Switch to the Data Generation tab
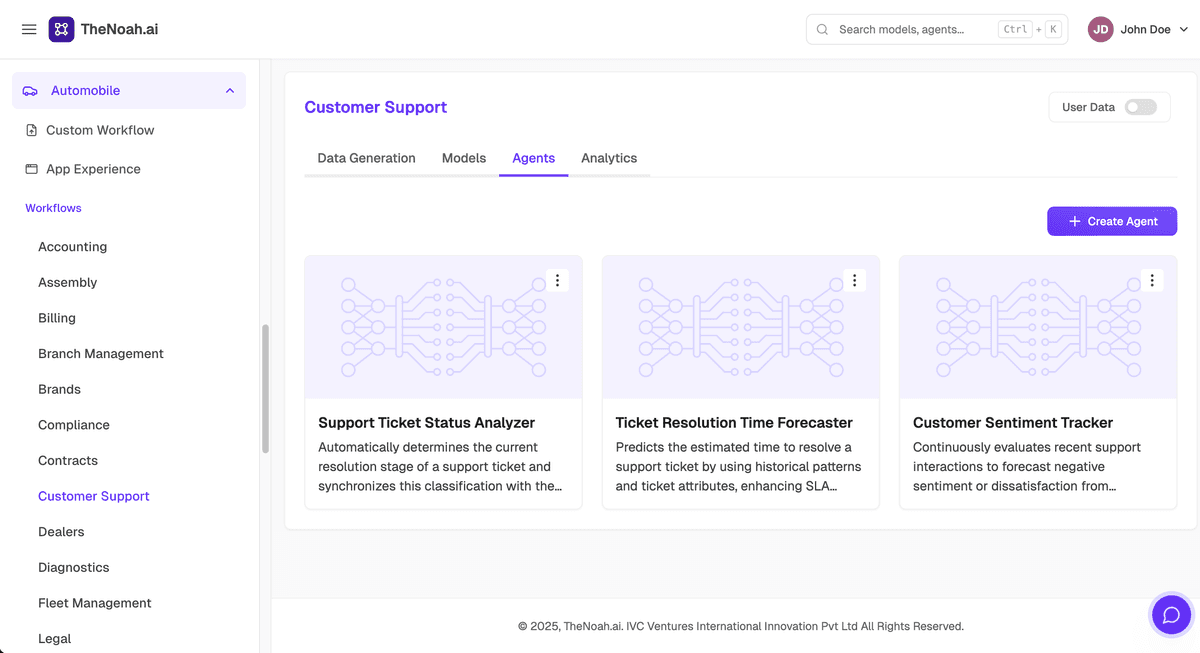 click(366, 158)
